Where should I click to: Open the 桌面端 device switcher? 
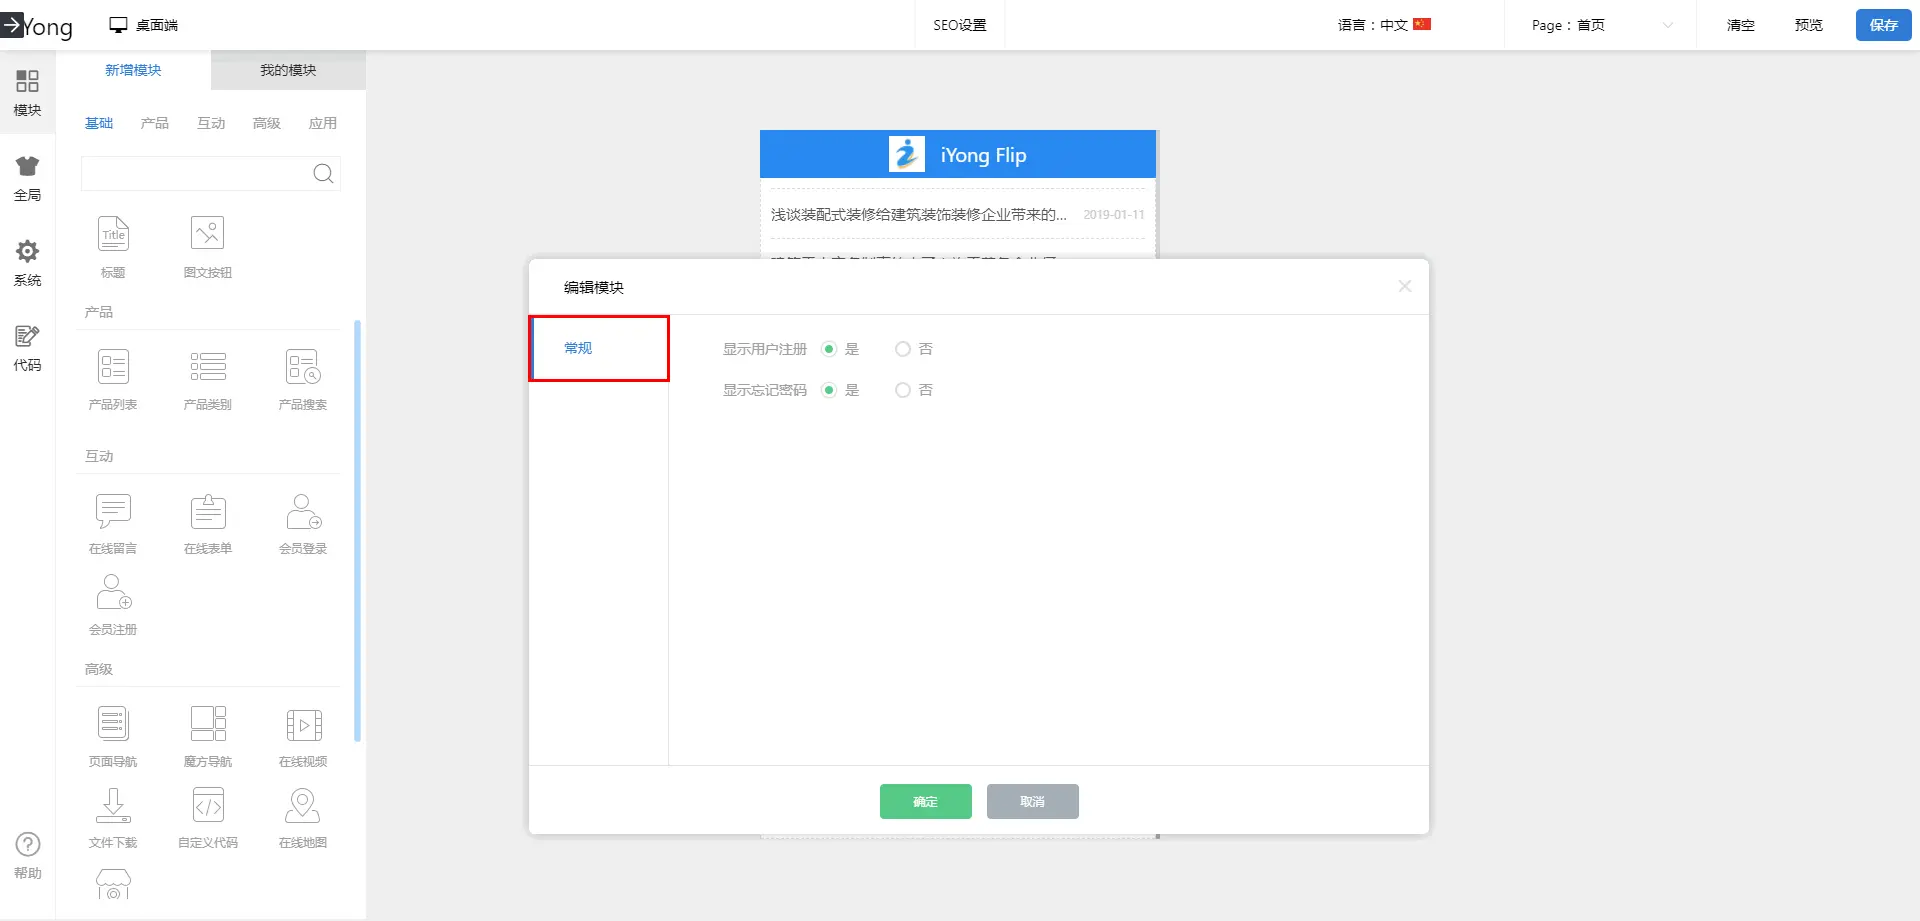pos(144,25)
